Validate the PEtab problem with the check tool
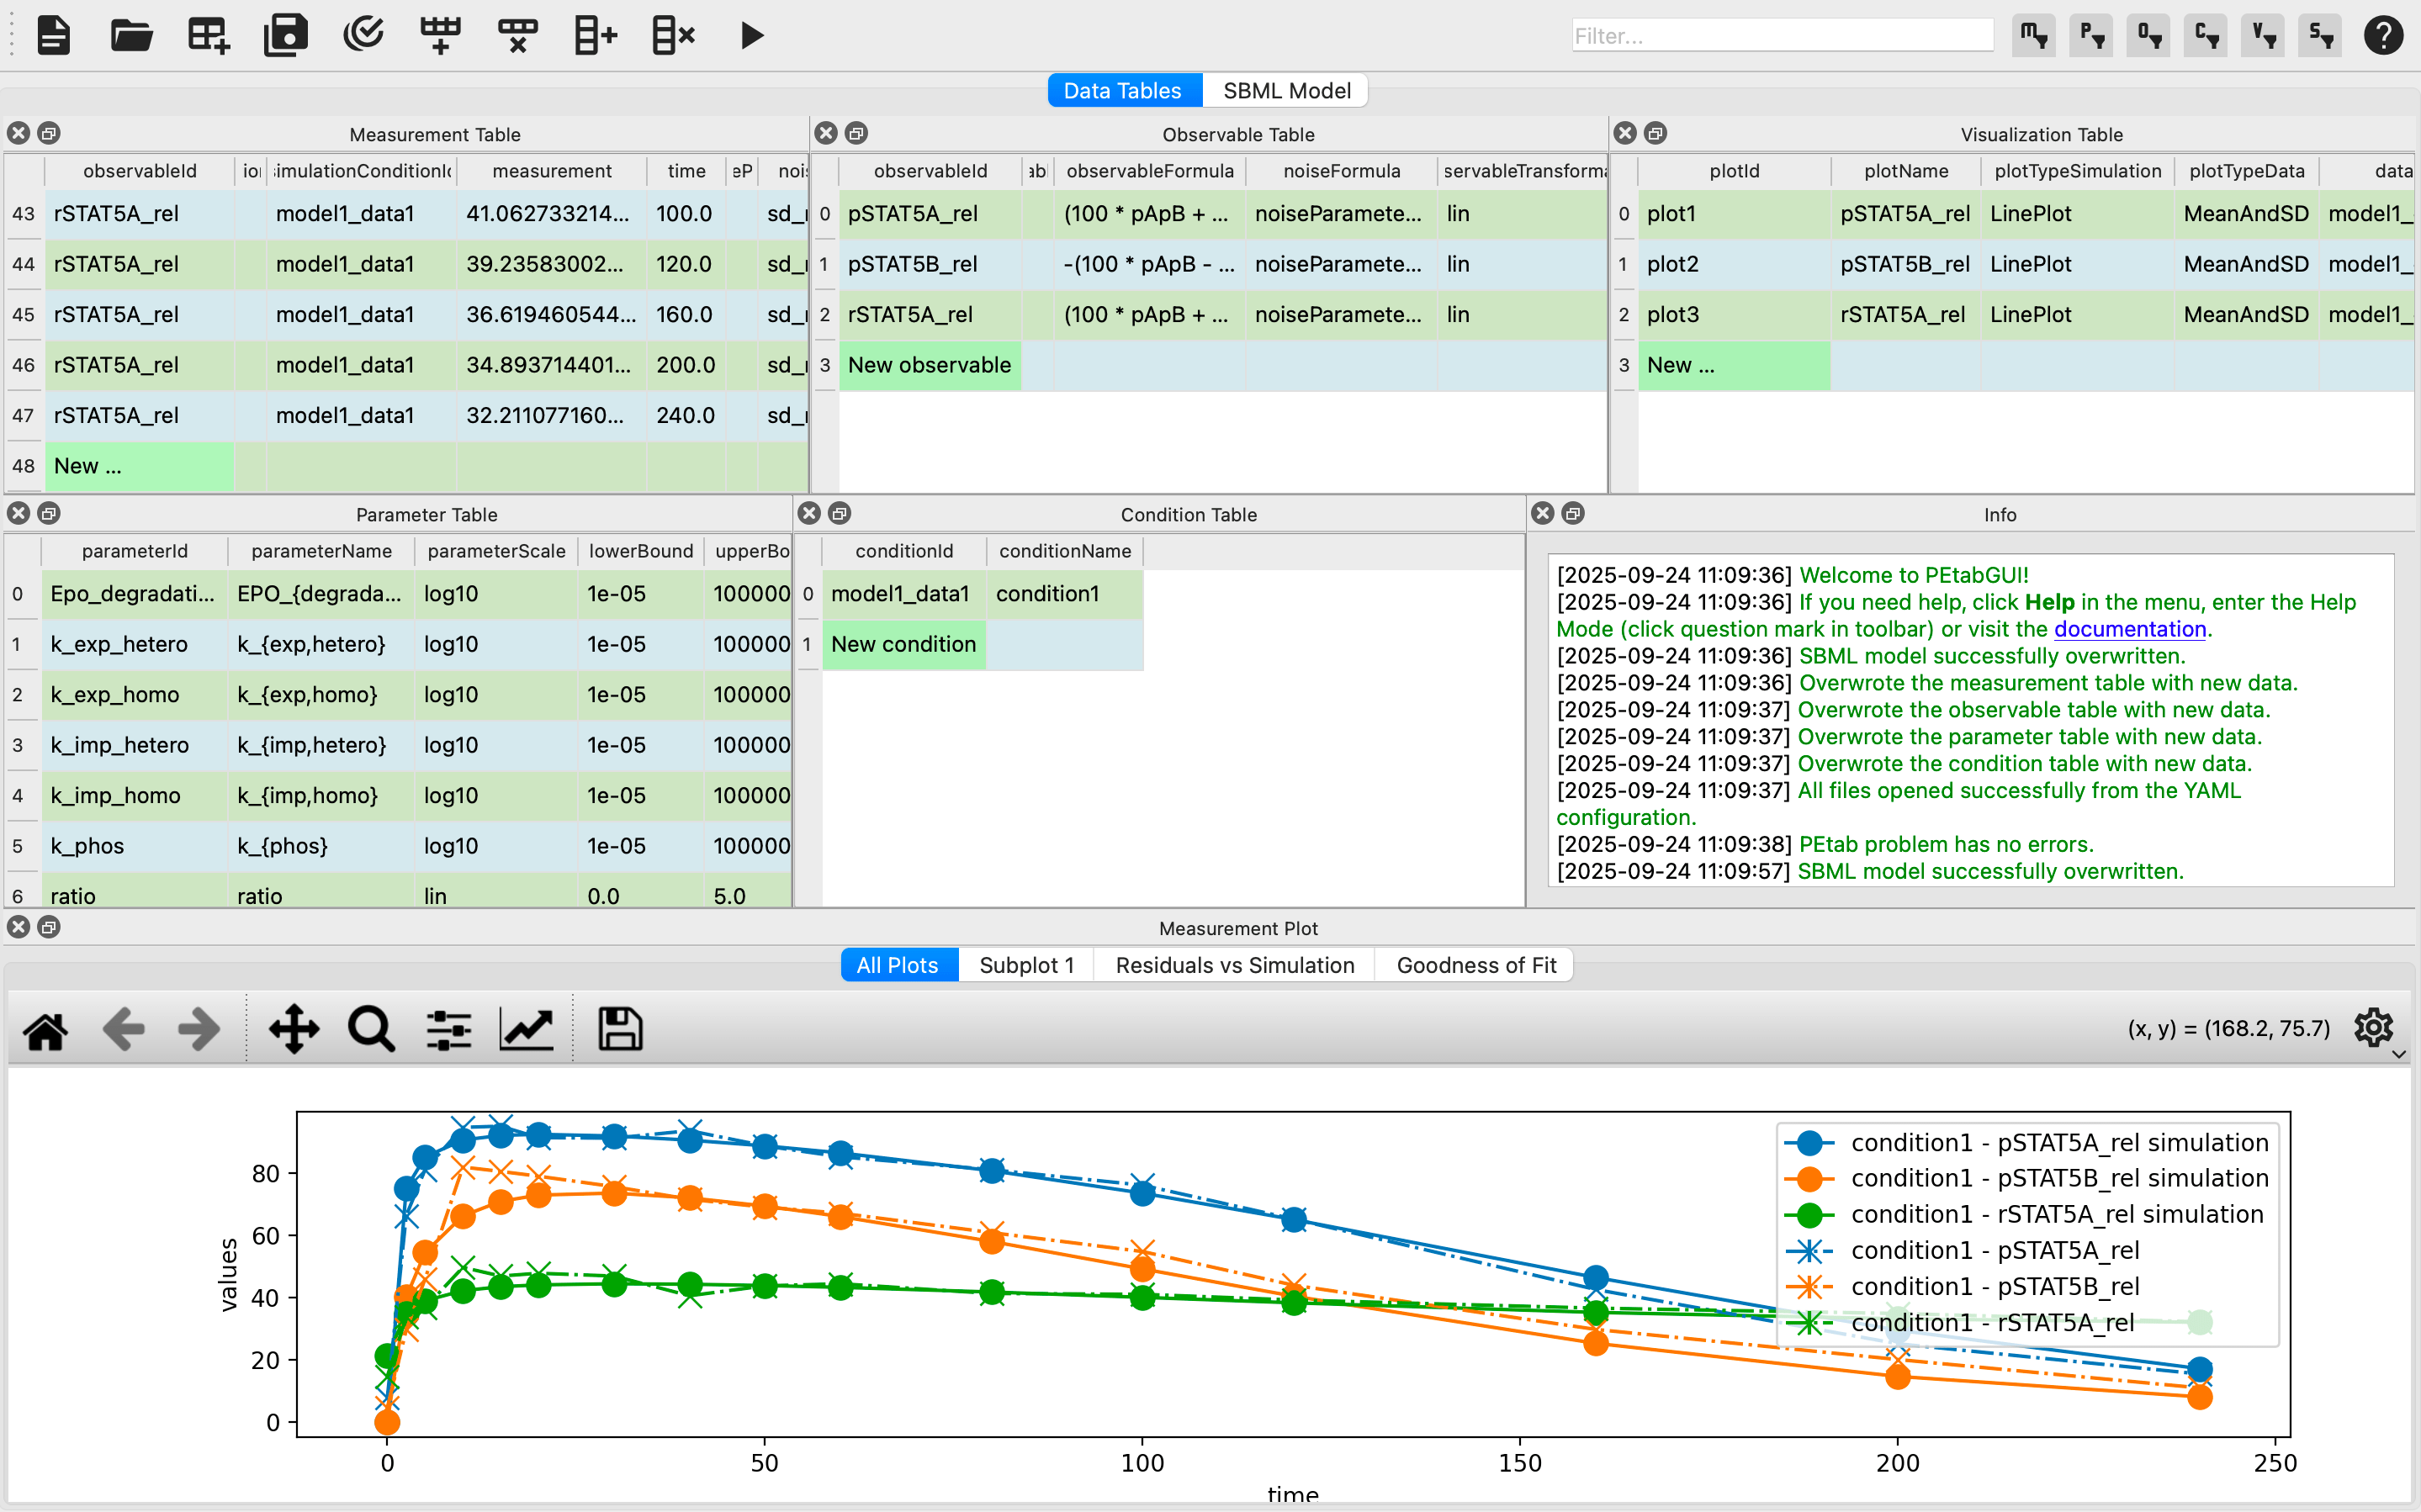 point(364,35)
